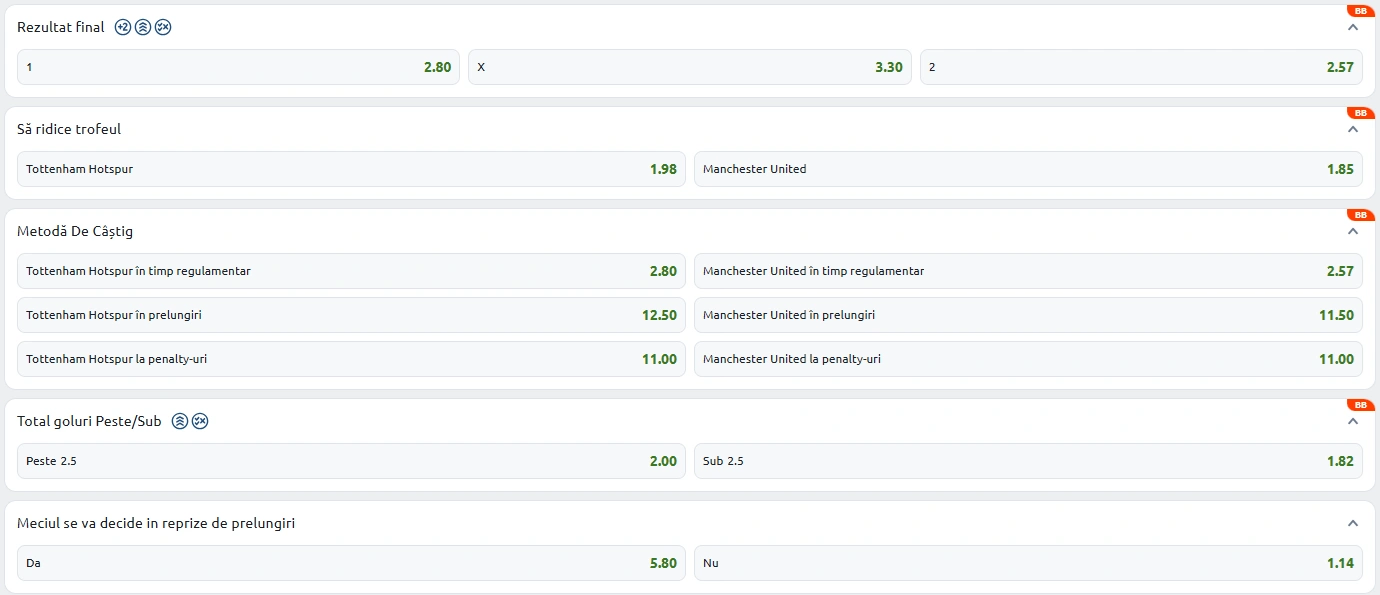
Task: Click the Total goluri Peste/Sub title
Action: tap(89, 421)
